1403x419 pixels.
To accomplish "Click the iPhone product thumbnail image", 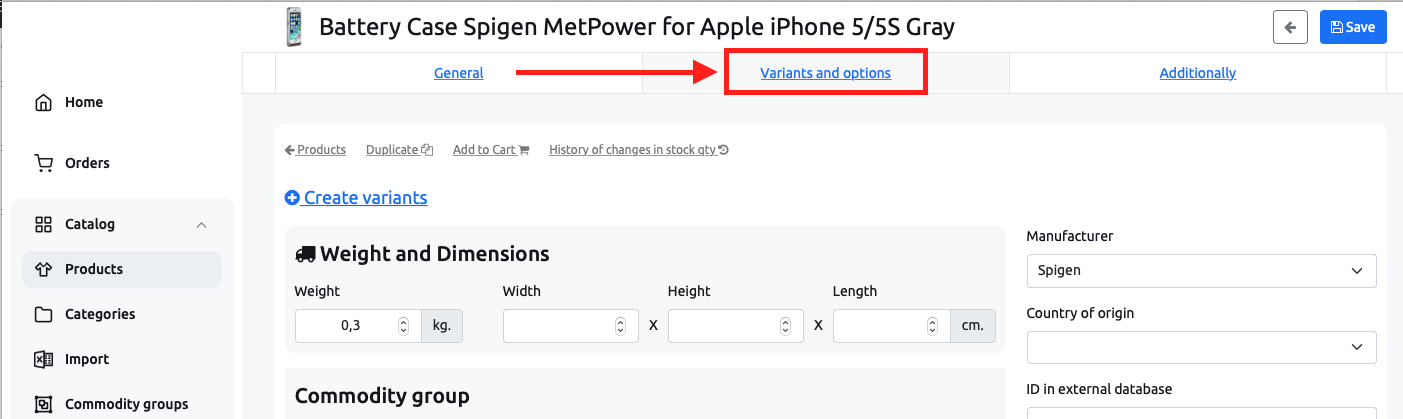I will (x=293, y=27).
